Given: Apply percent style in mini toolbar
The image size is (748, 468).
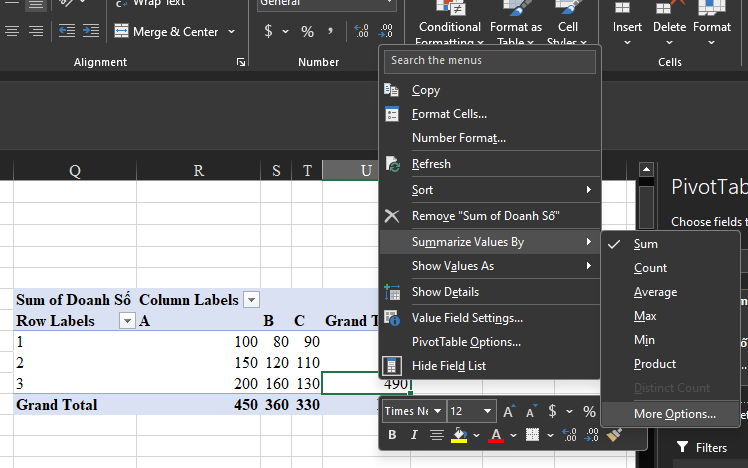Looking at the screenshot, I should [x=589, y=411].
